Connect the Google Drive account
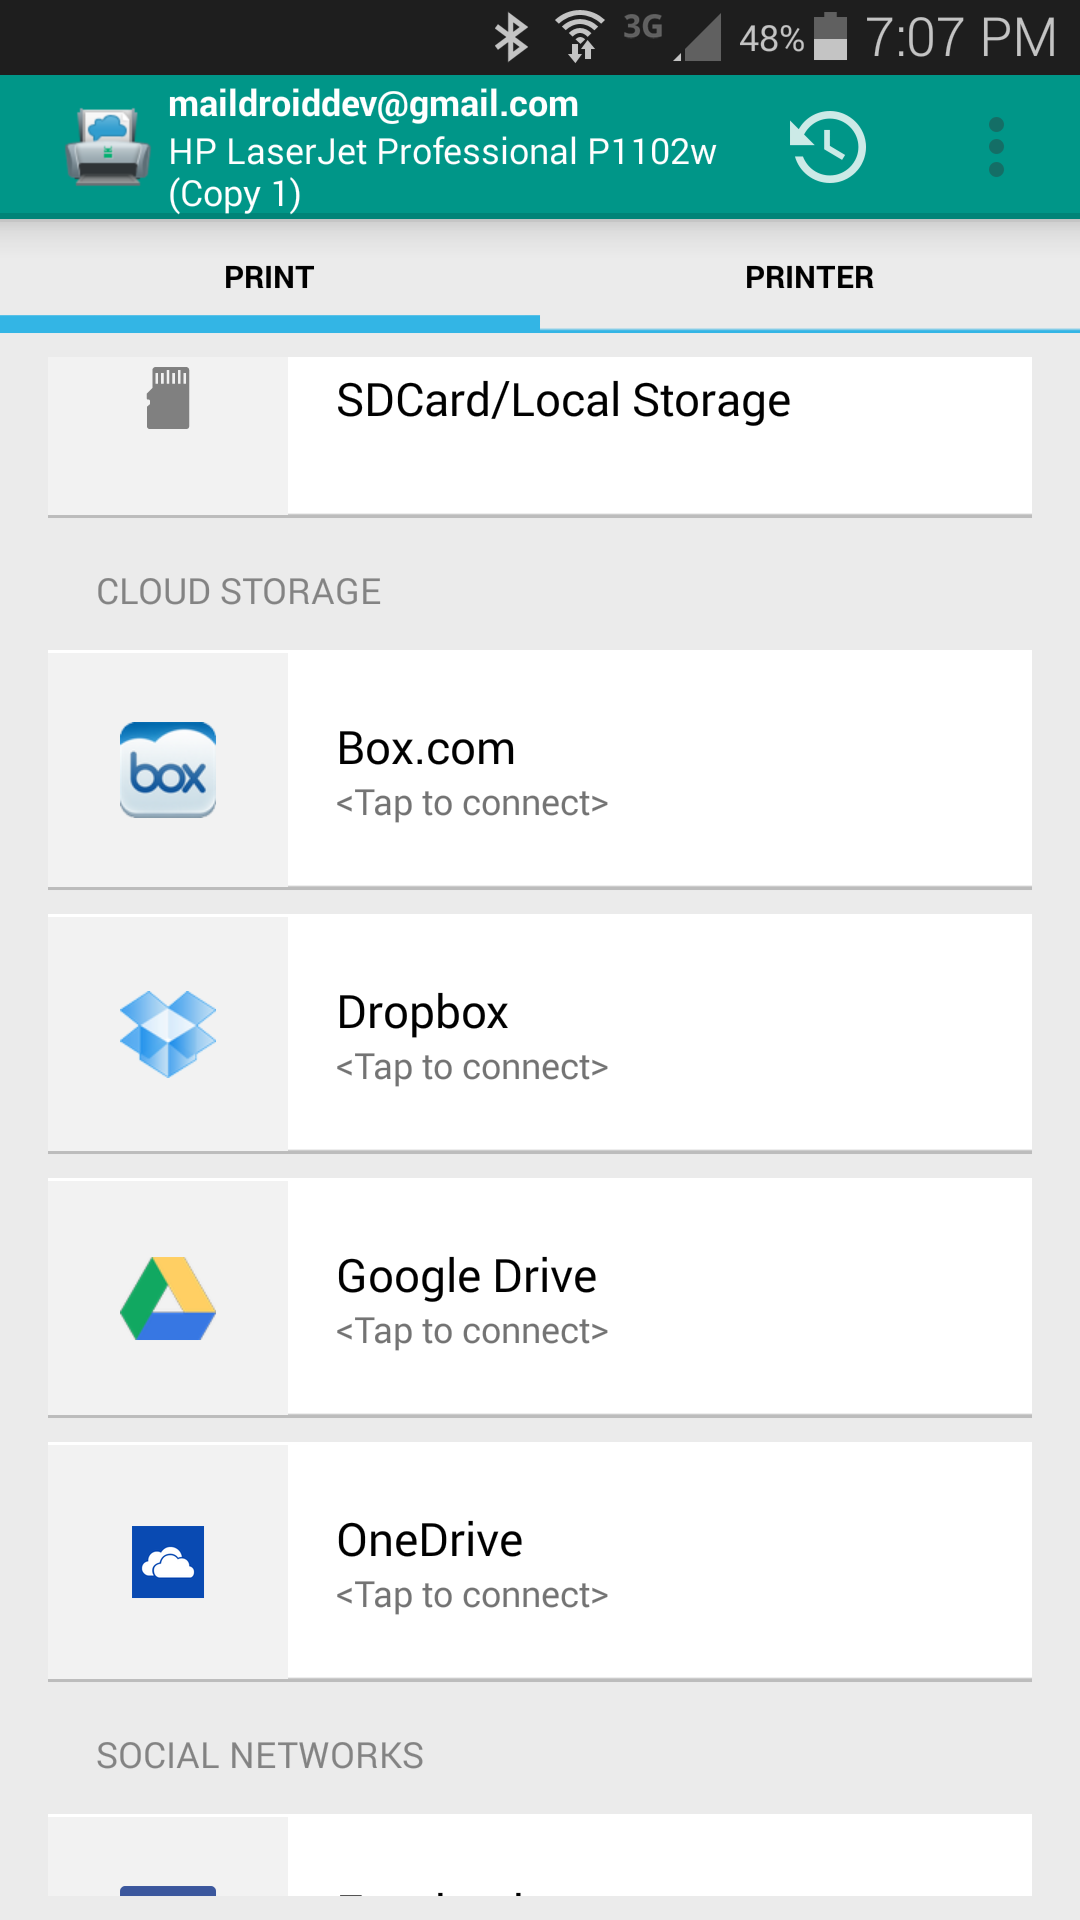The image size is (1080, 1920). coord(660,1298)
